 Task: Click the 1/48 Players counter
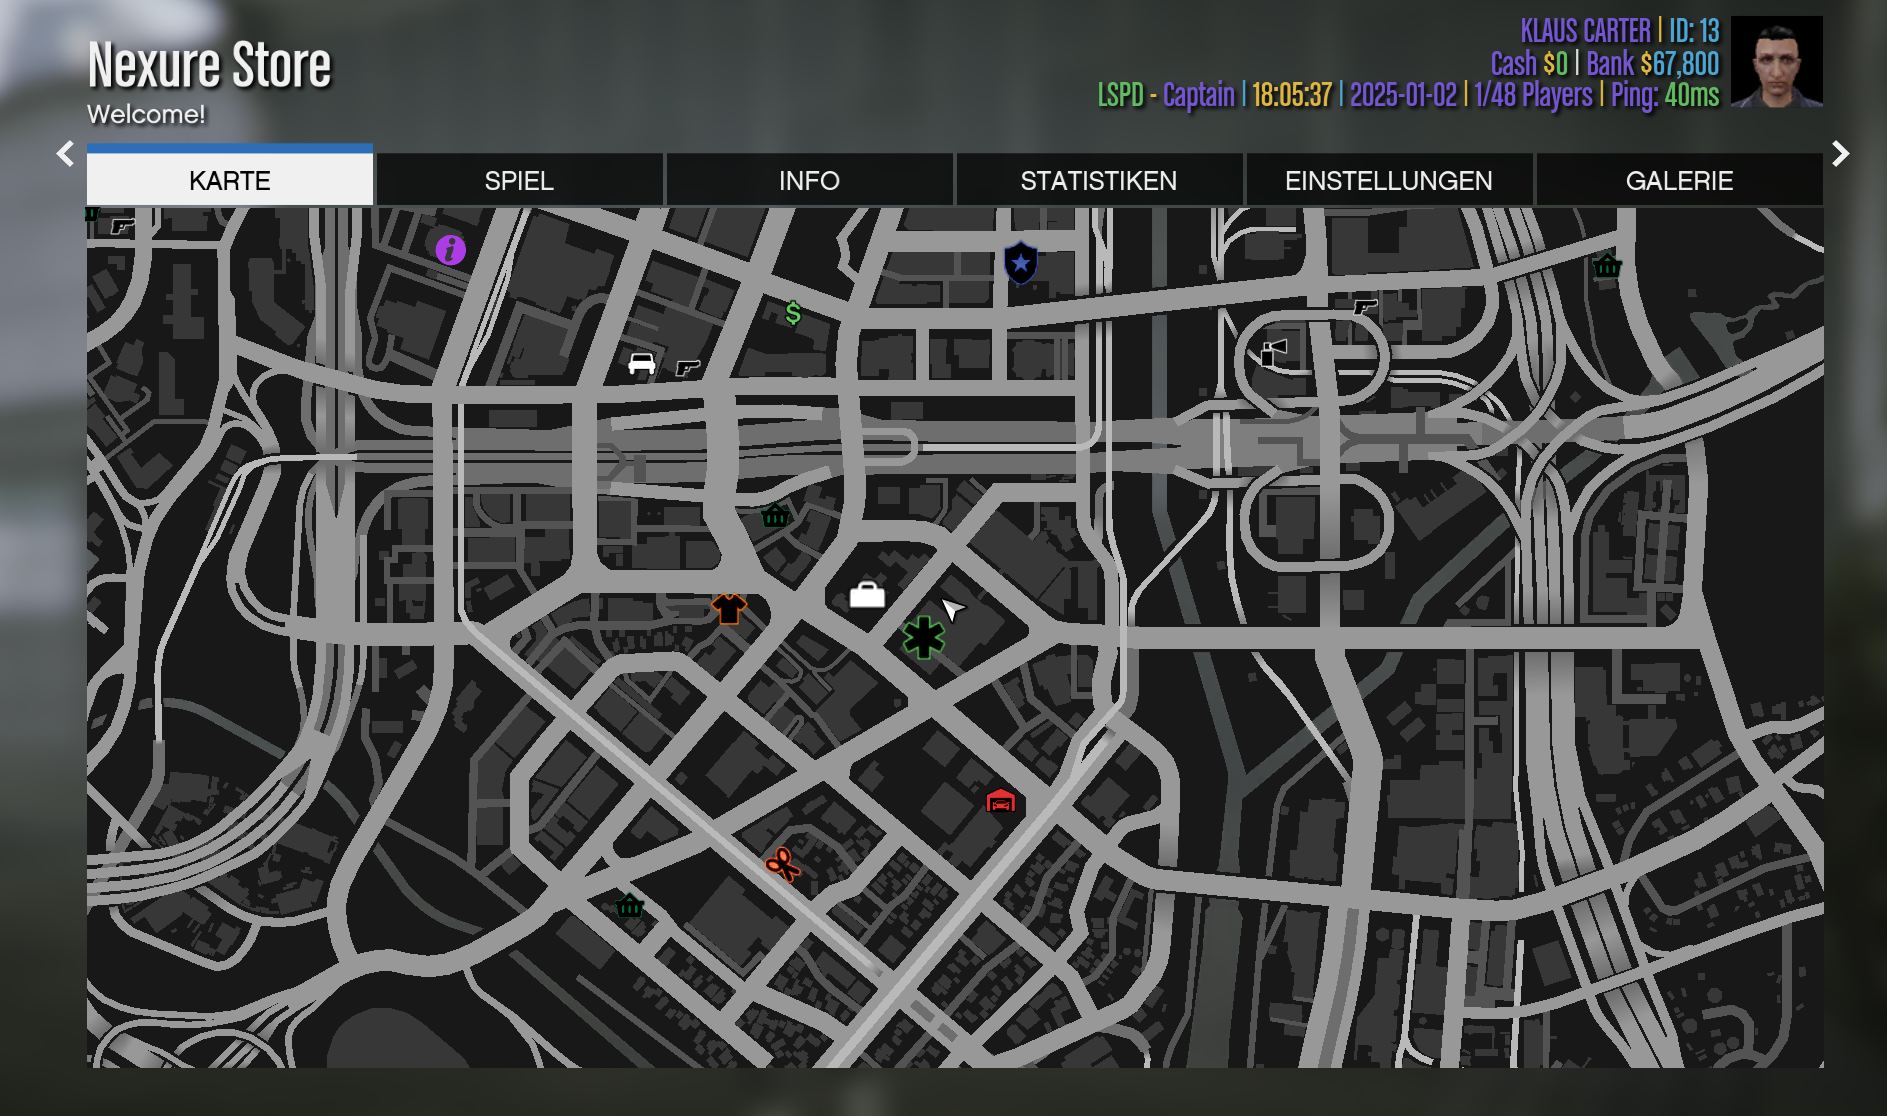(1533, 95)
